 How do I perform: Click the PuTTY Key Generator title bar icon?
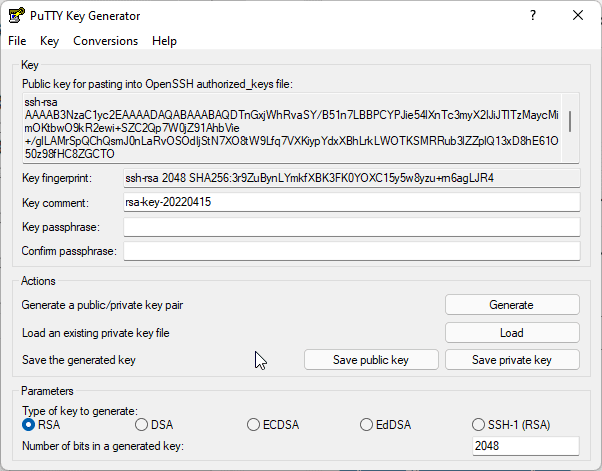click(17, 15)
